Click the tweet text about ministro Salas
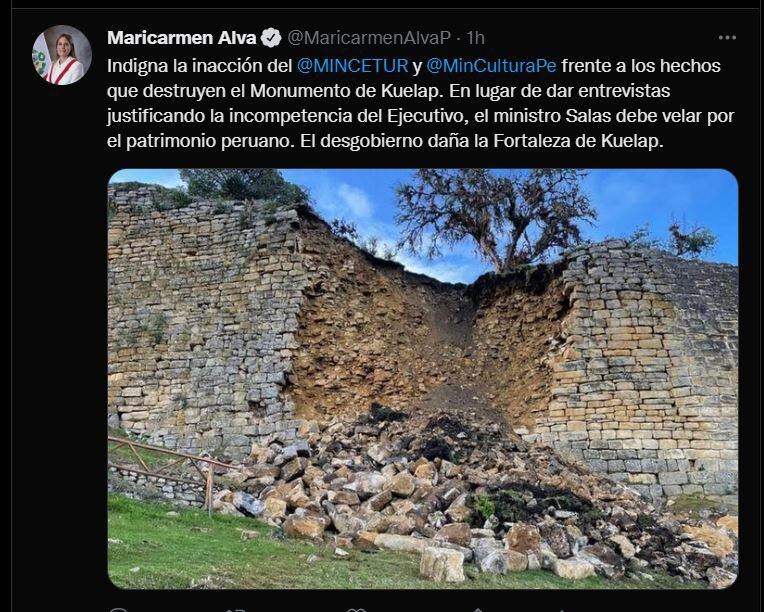 point(421,103)
